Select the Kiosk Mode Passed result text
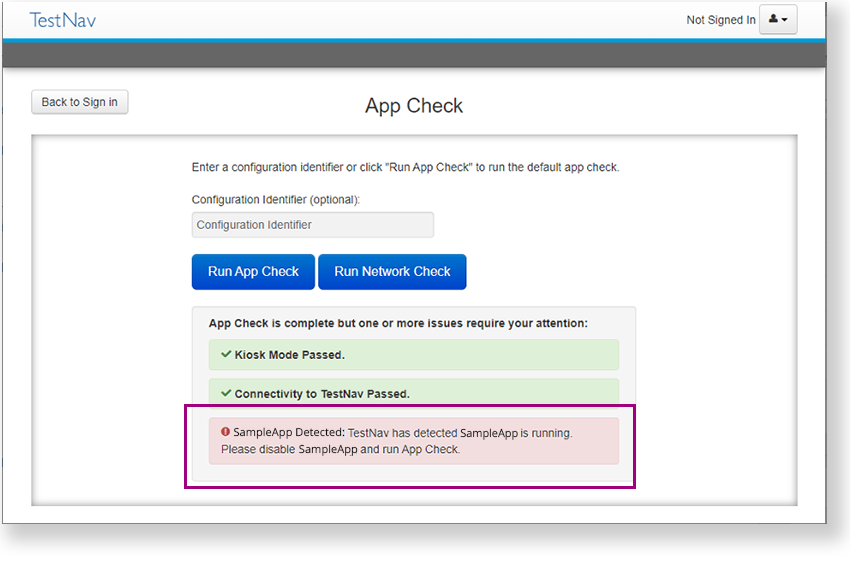 289,355
